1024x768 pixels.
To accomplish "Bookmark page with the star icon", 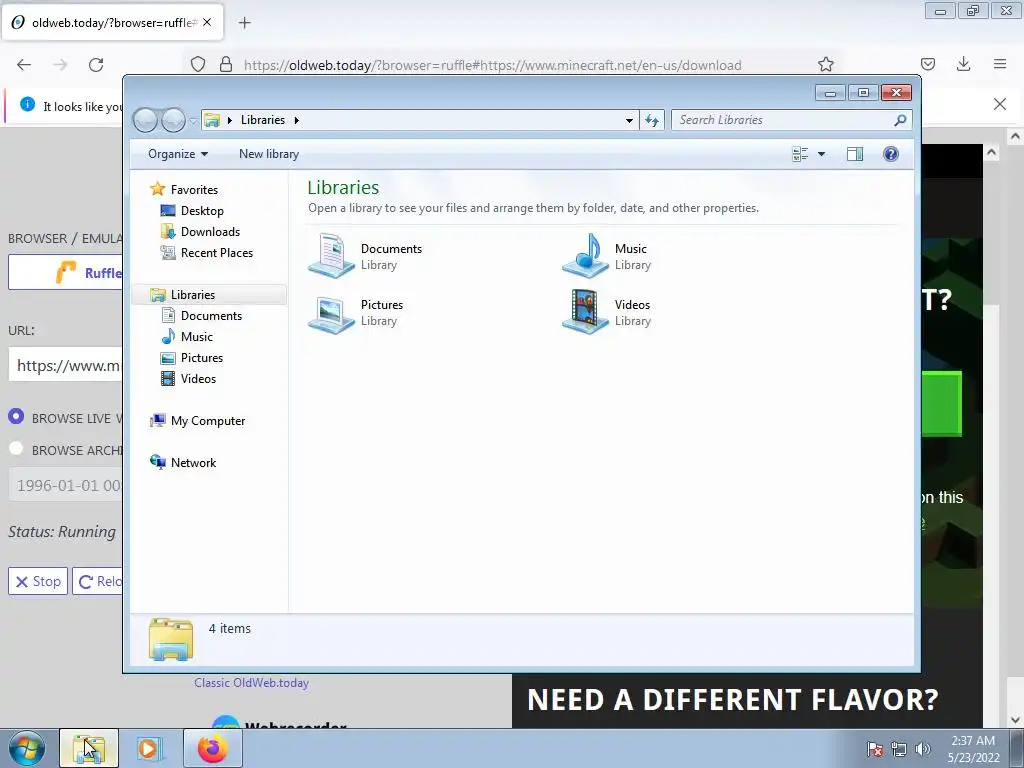I will click(825, 64).
